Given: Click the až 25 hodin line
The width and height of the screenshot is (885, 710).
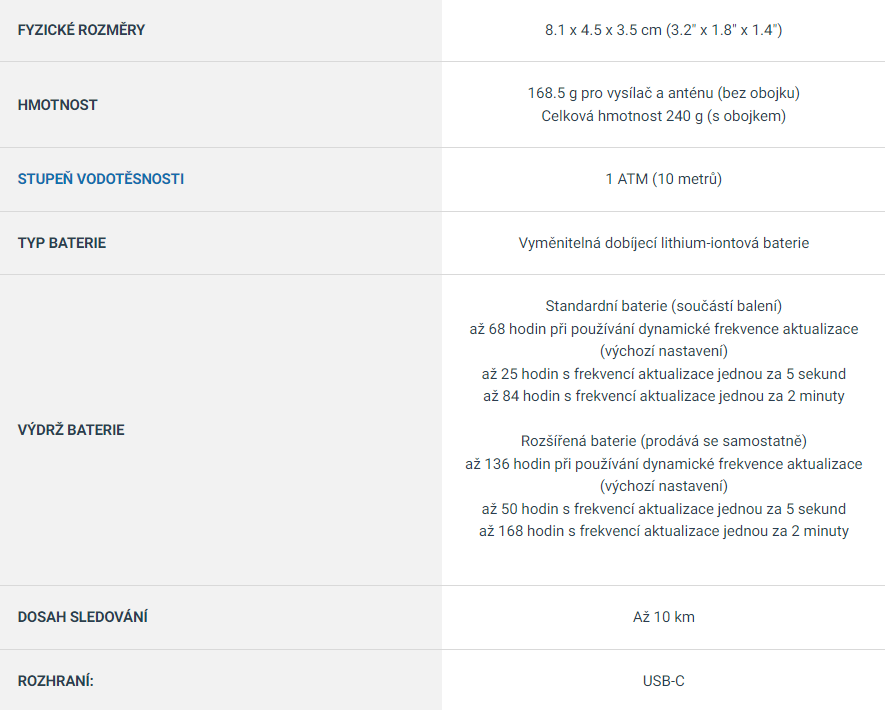Looking at the screenshot, I should tap(663, 374).
